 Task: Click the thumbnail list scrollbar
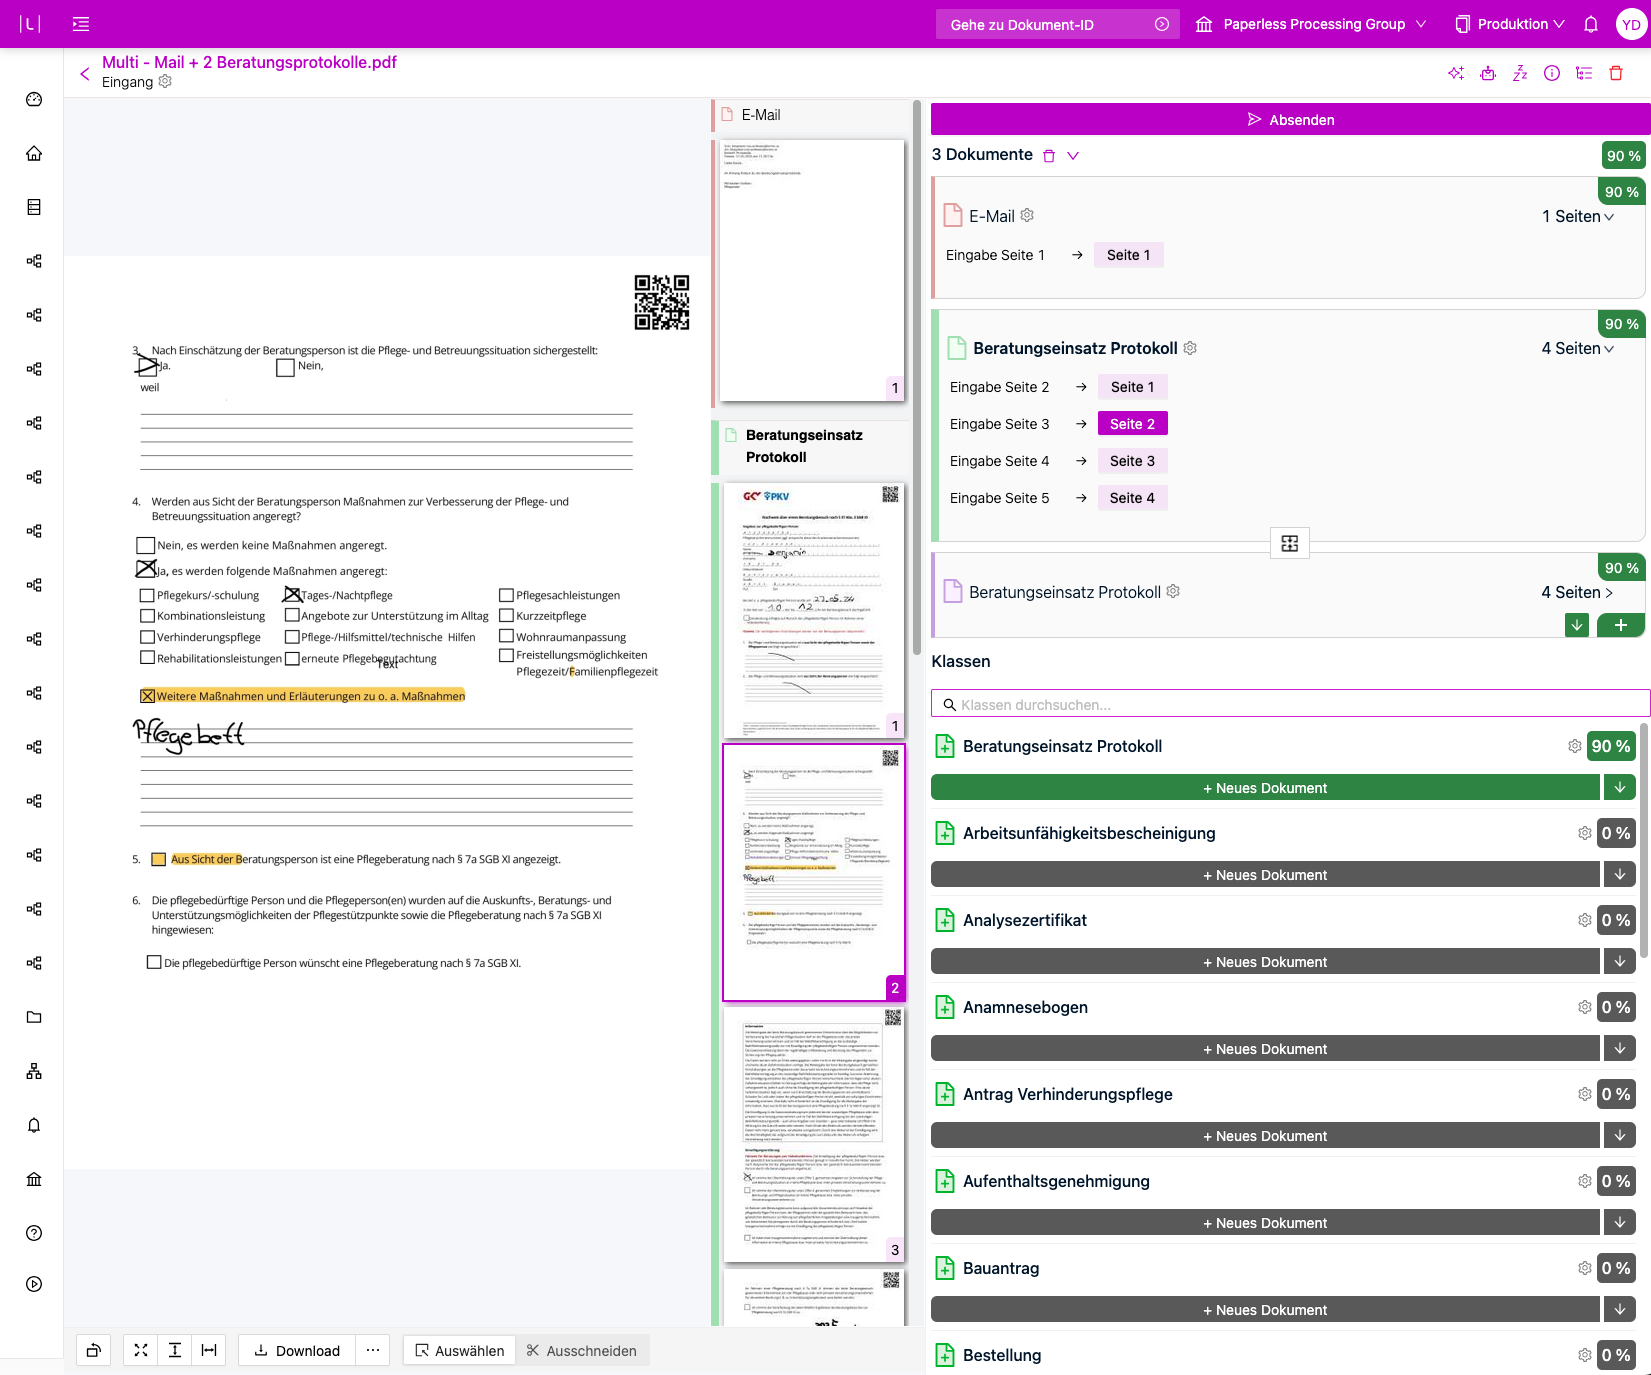point(917,380)
